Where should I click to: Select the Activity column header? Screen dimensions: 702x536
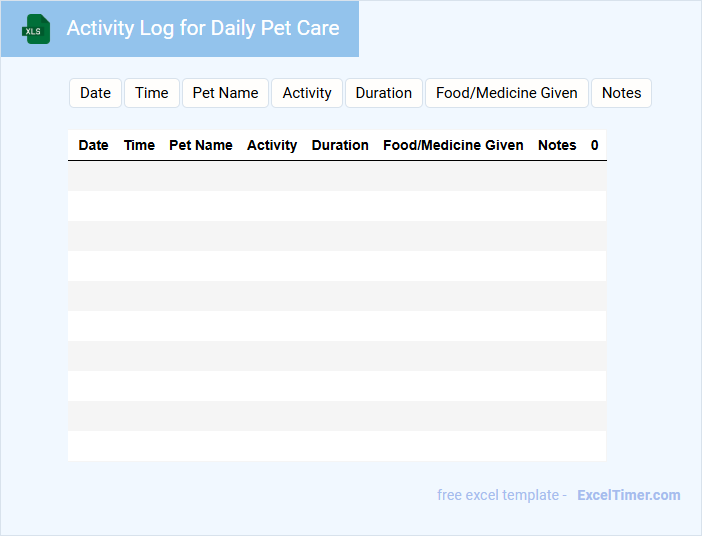(272, 145)
